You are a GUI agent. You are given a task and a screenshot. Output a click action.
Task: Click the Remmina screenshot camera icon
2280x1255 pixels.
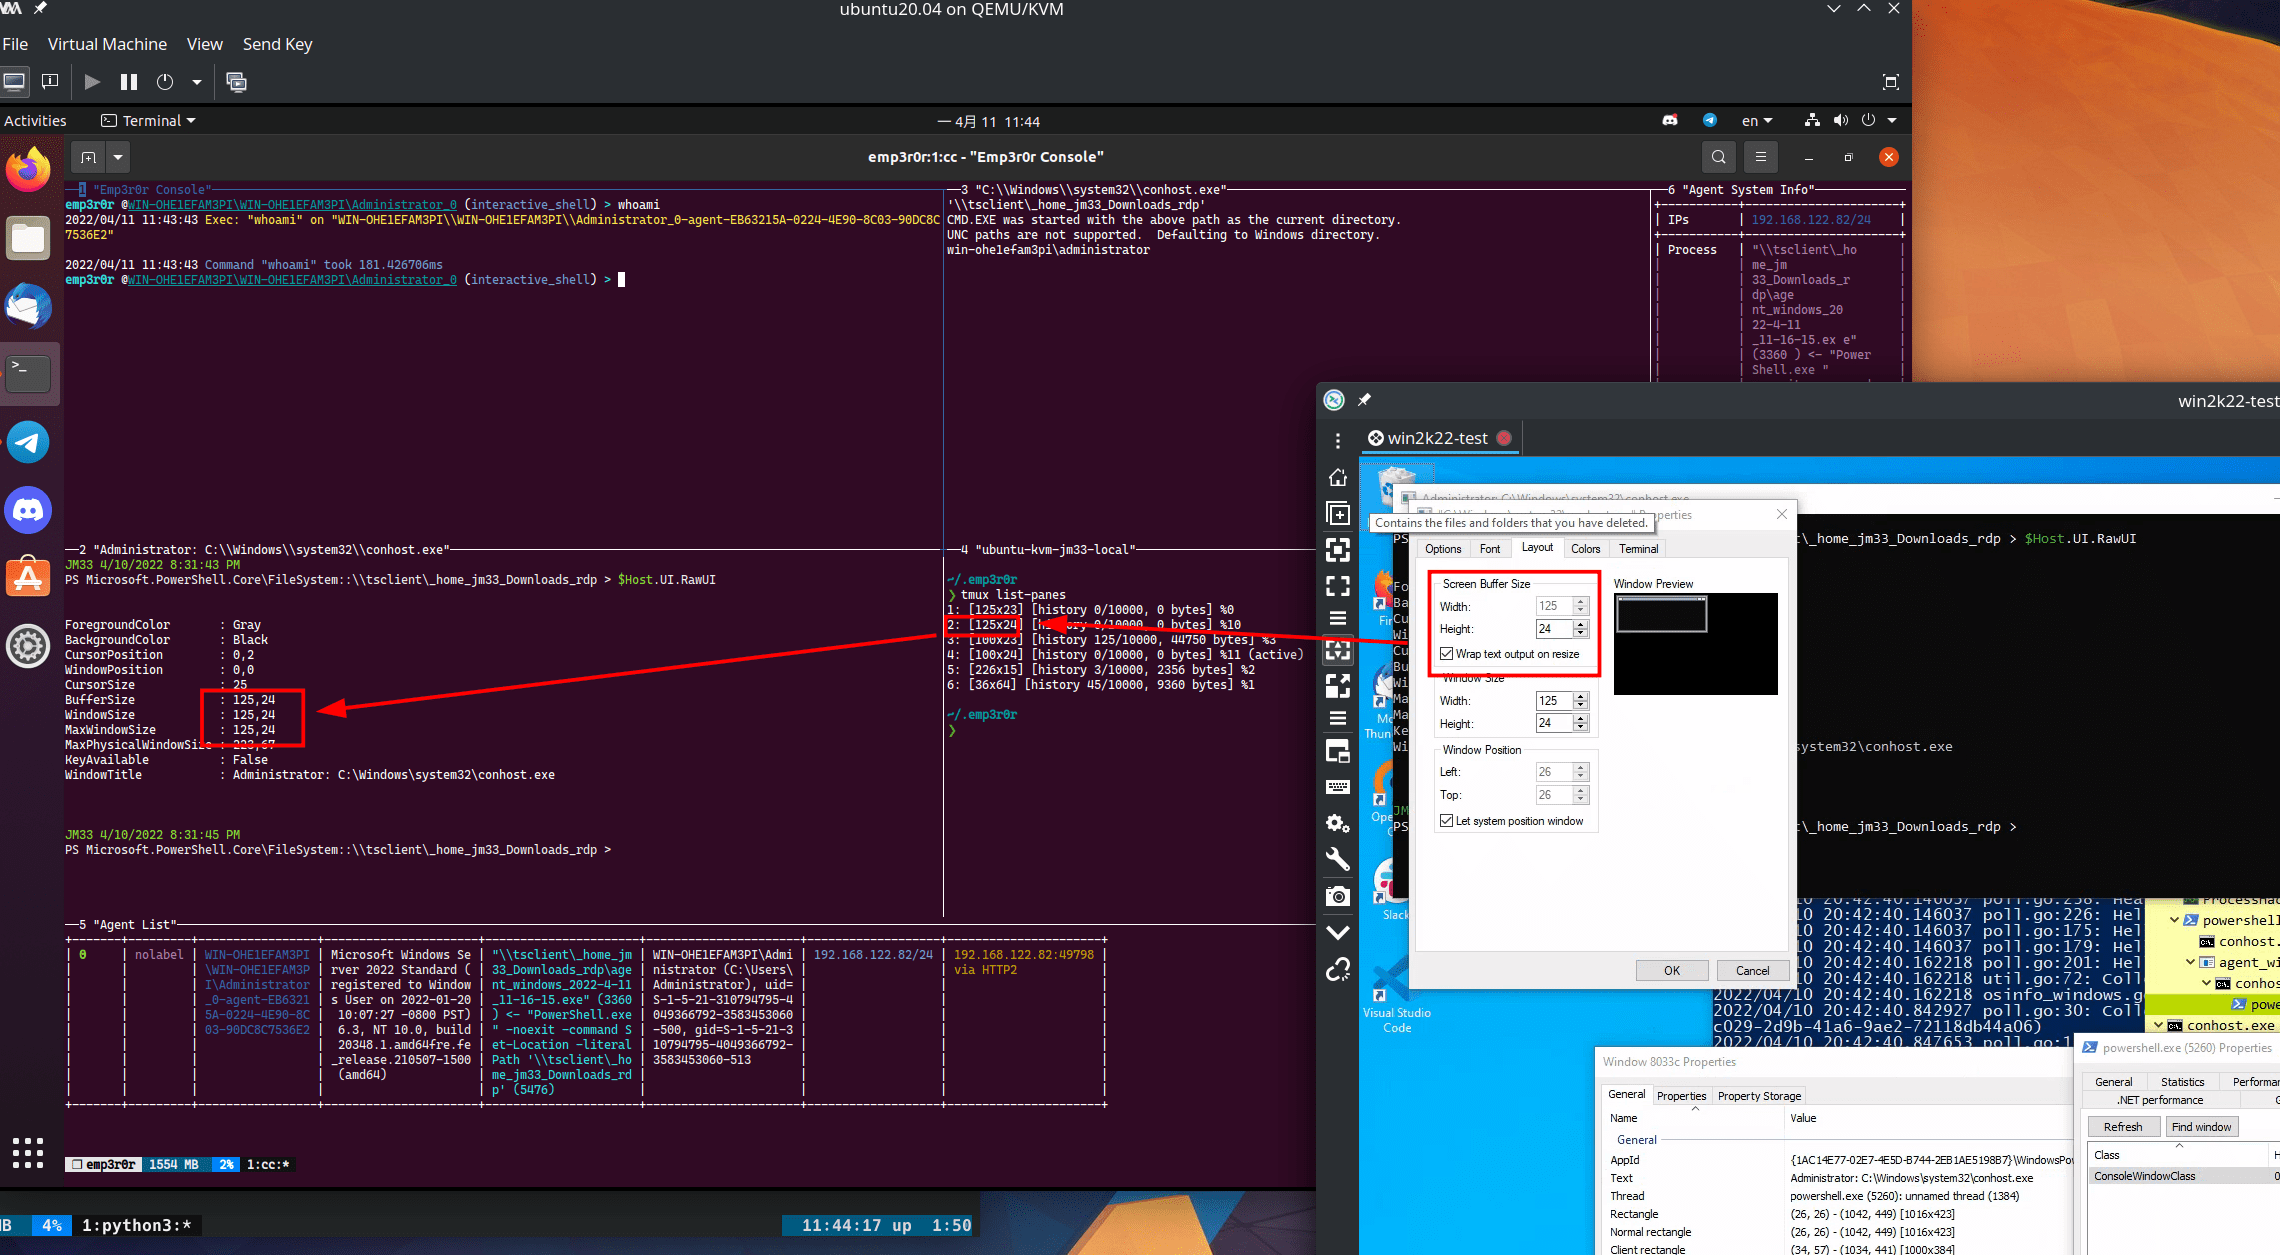1337,896
